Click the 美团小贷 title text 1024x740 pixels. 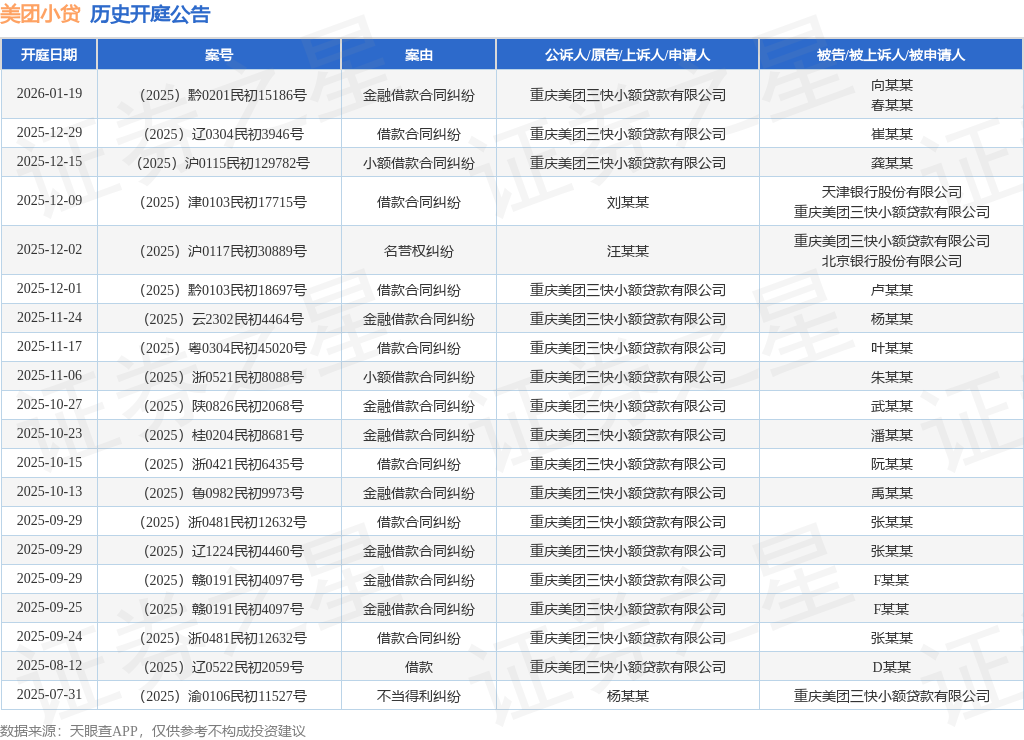(x=40, y=14)
